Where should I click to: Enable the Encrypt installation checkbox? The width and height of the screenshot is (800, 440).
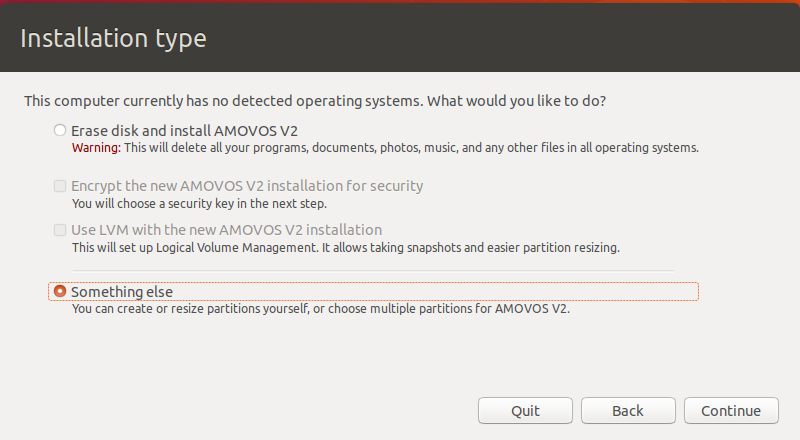pos(60,186)
